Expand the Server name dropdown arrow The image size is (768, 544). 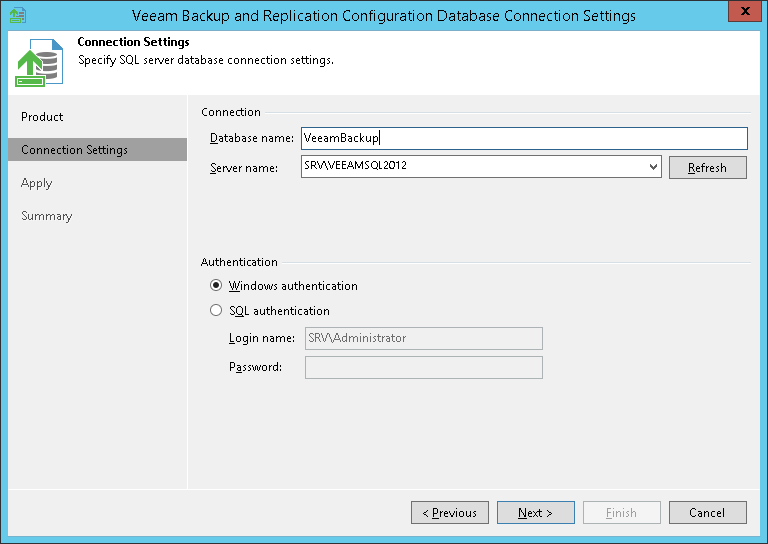[652, 167]
